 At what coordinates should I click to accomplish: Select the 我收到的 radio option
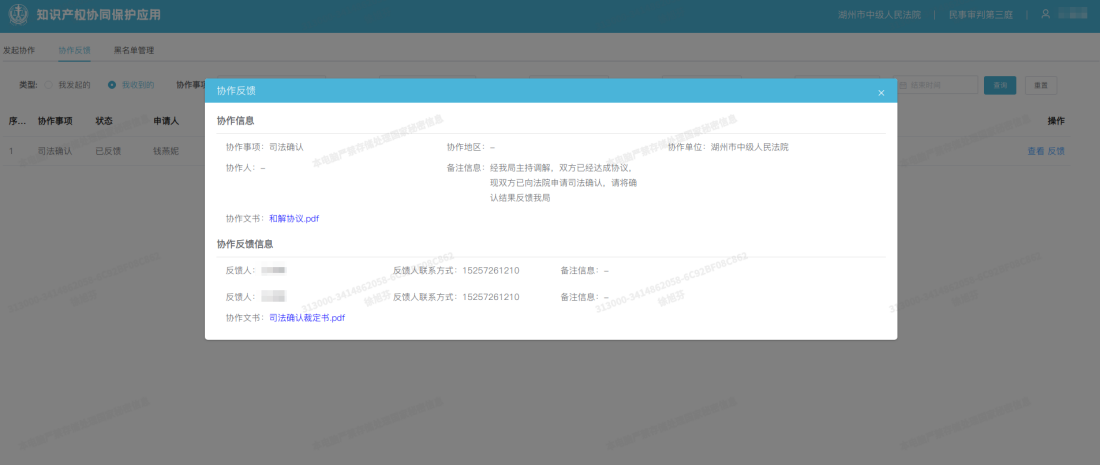pyautogui.click(x=112, y=85)
